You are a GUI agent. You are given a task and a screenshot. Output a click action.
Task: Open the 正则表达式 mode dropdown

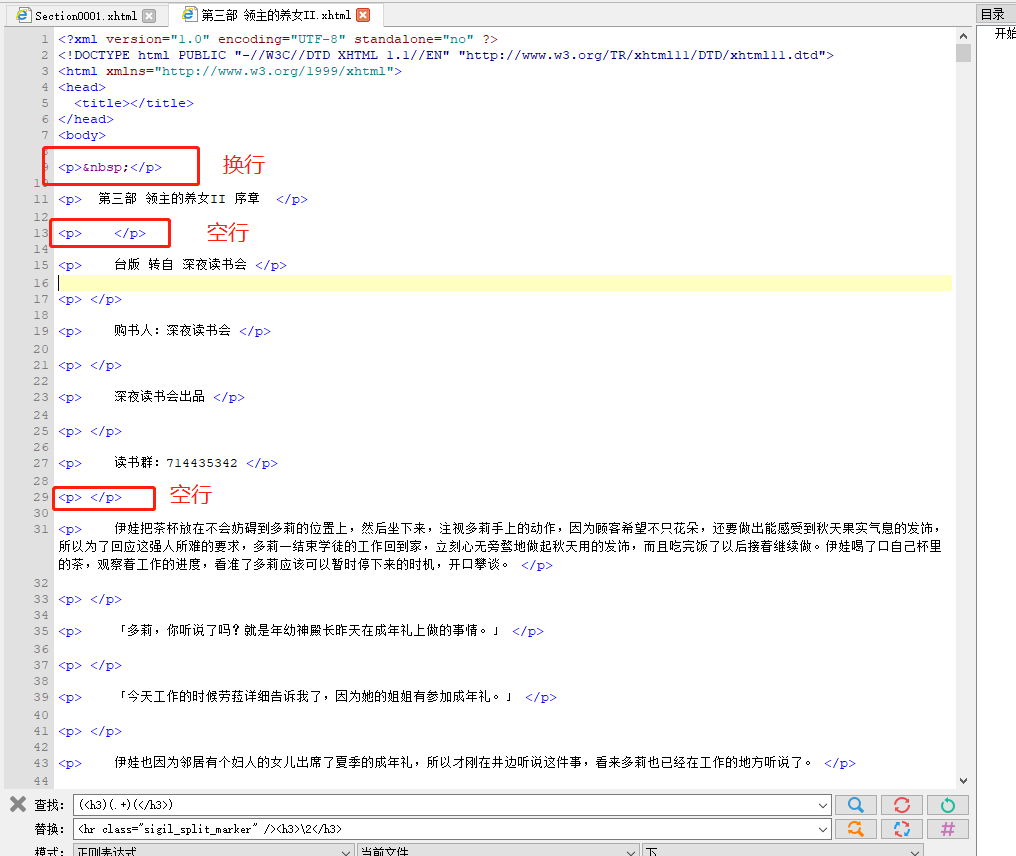pos(214,850)
